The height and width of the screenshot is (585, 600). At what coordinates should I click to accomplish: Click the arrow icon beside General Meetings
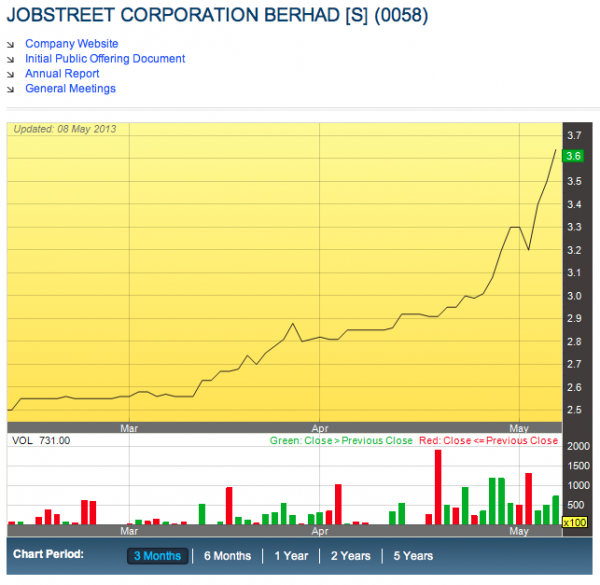tap(11, 89)
